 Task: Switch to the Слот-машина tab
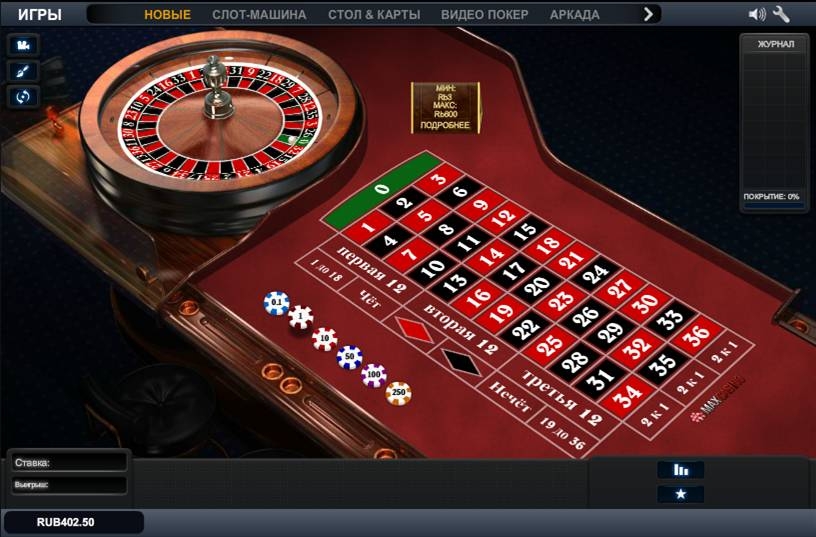(259, 15)
